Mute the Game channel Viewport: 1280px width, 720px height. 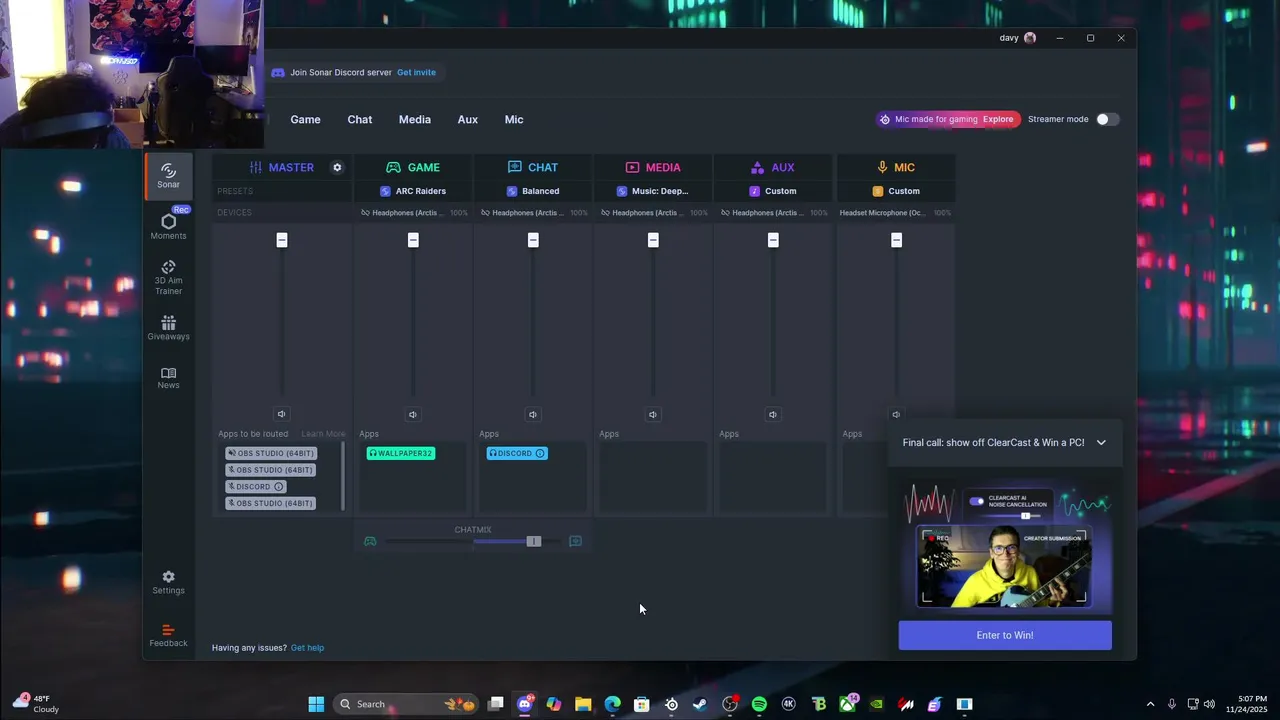coord(413,414)
